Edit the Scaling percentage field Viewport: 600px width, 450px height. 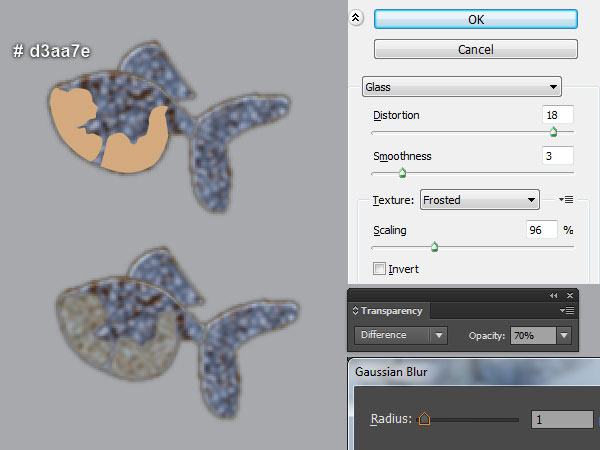click(541, 230)
